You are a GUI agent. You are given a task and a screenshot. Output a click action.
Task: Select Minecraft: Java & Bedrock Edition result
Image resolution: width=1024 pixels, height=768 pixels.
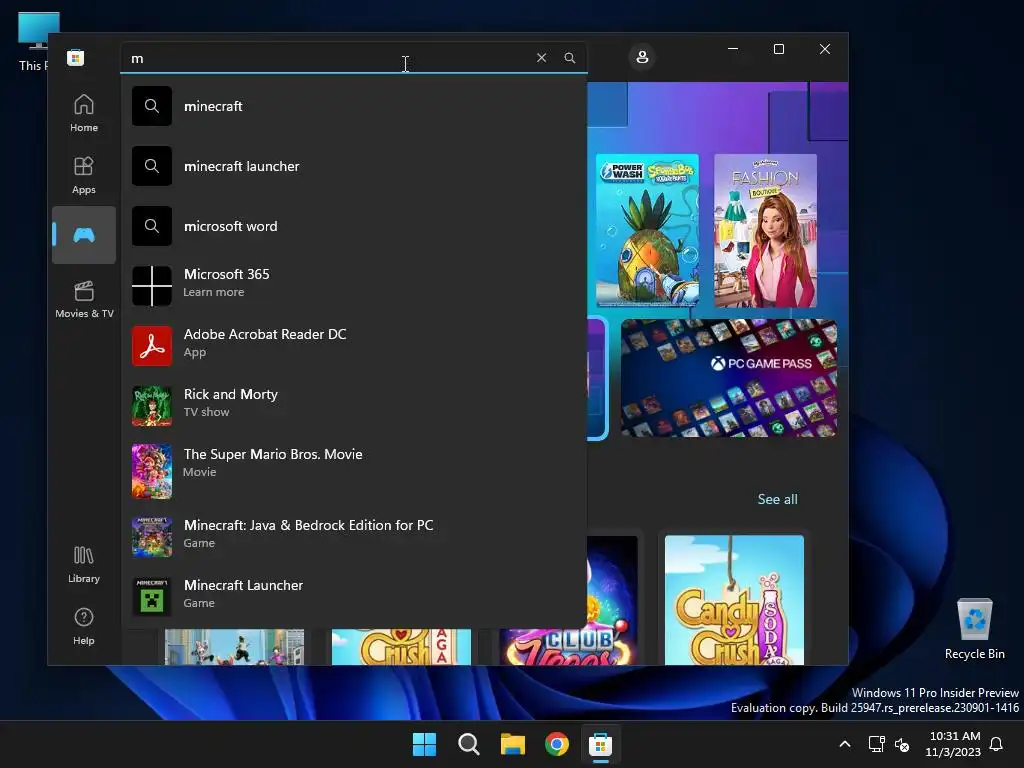pyautogui.click(x=353, y=537)
